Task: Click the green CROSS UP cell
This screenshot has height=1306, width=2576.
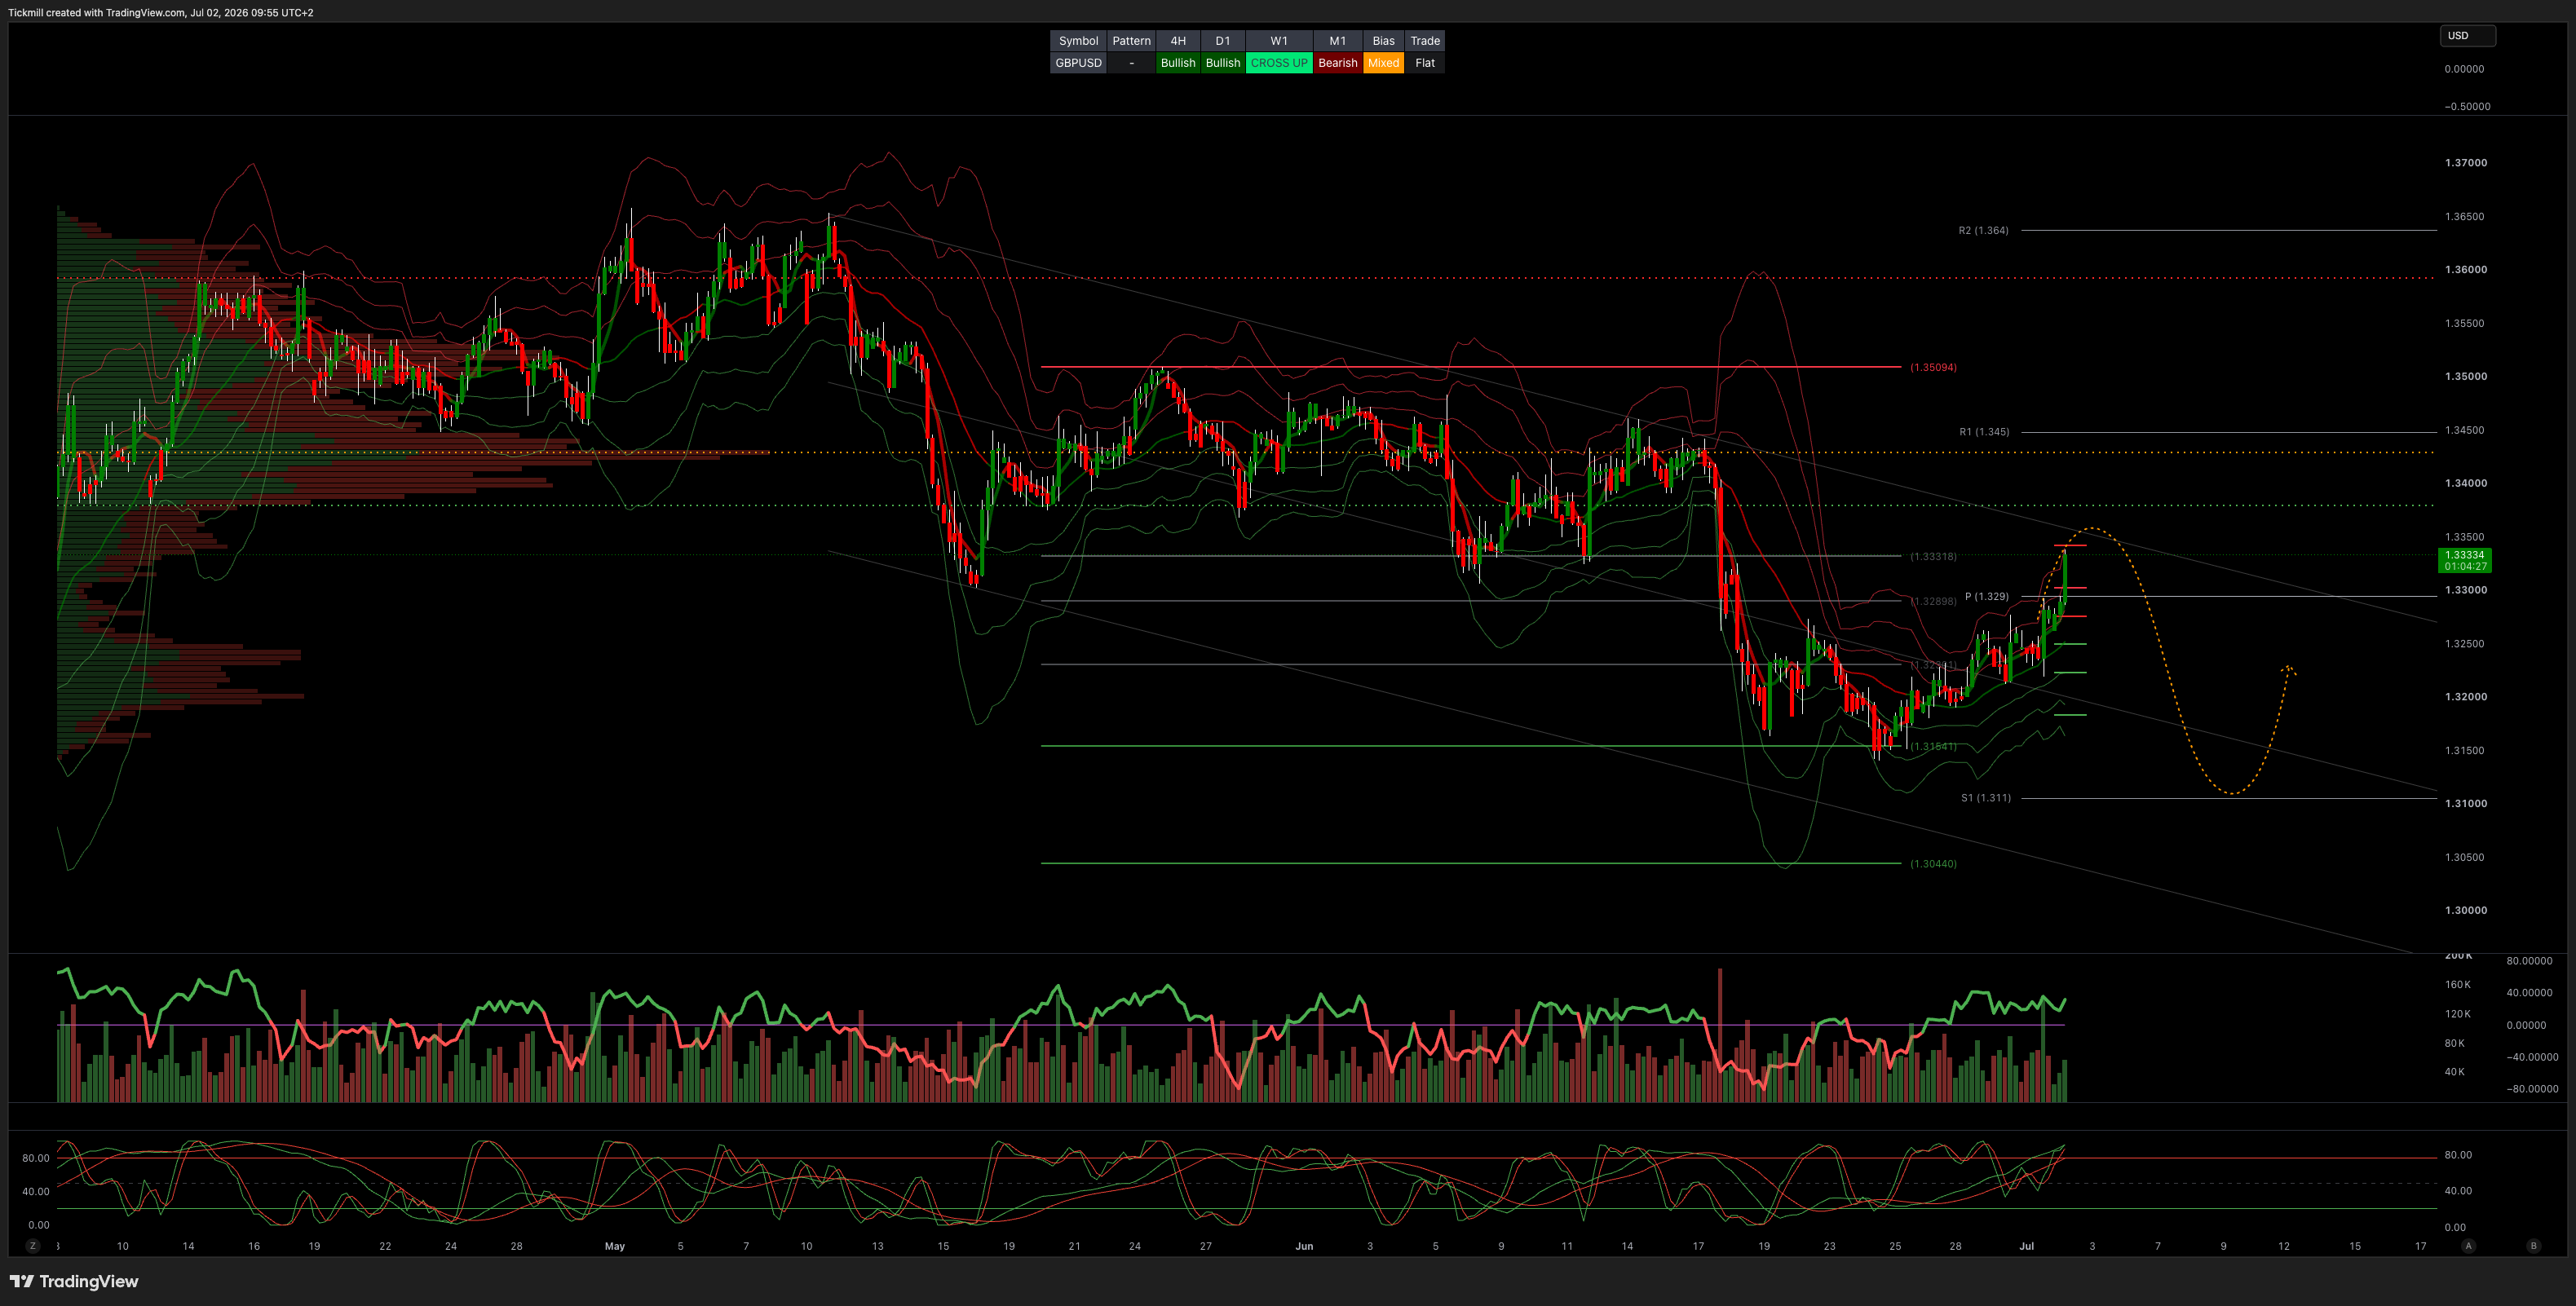Action: 1278,63
